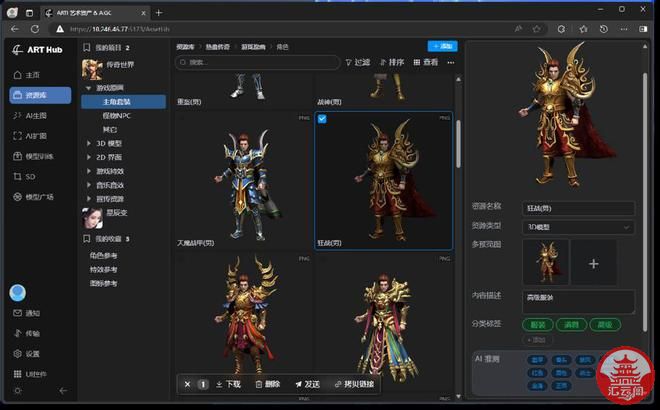
Task: Go back with the browser back arrow
Action: click(x=15, y=29)
